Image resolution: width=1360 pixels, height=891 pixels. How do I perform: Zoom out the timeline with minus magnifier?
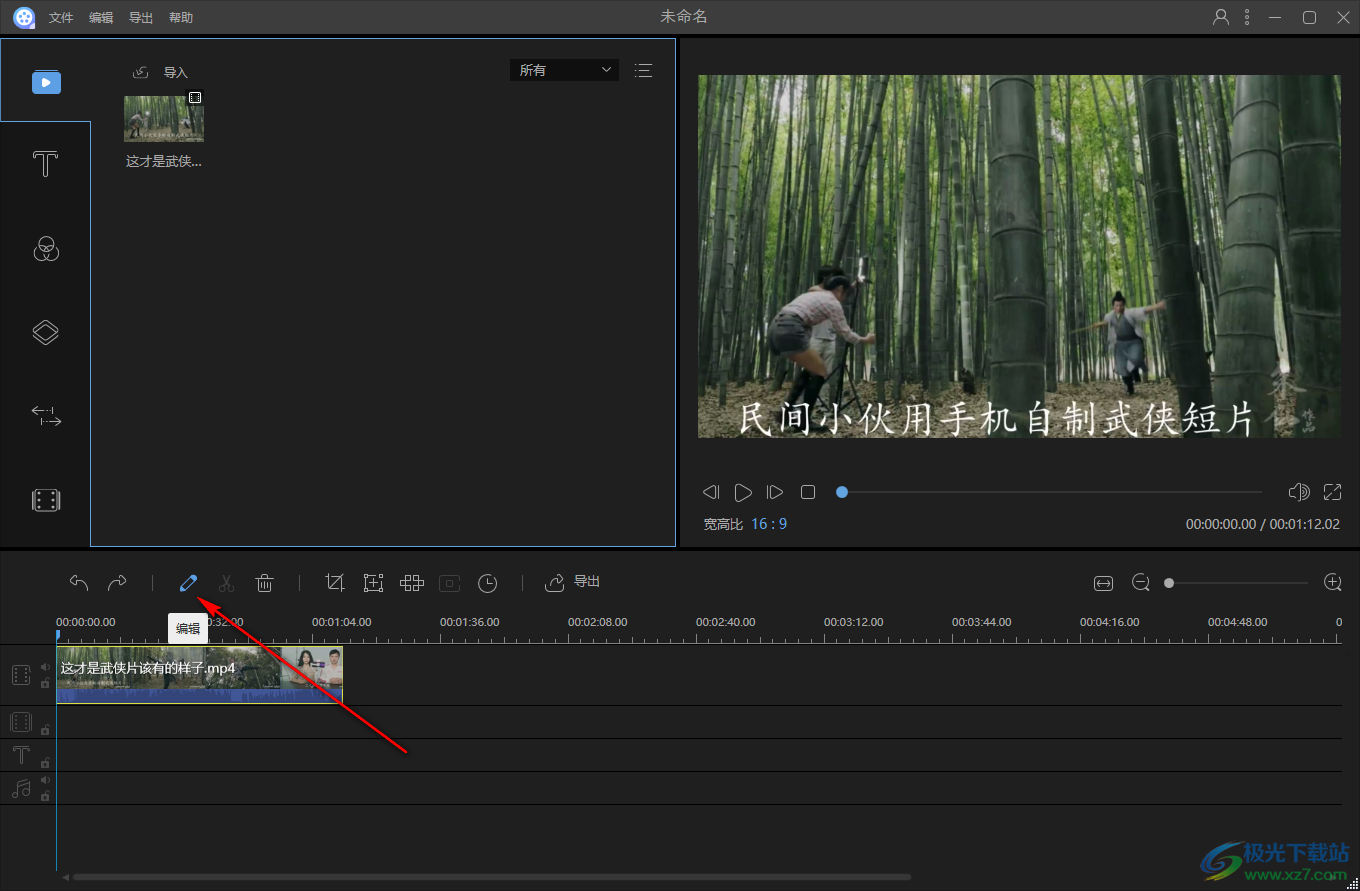point(1141,583)
